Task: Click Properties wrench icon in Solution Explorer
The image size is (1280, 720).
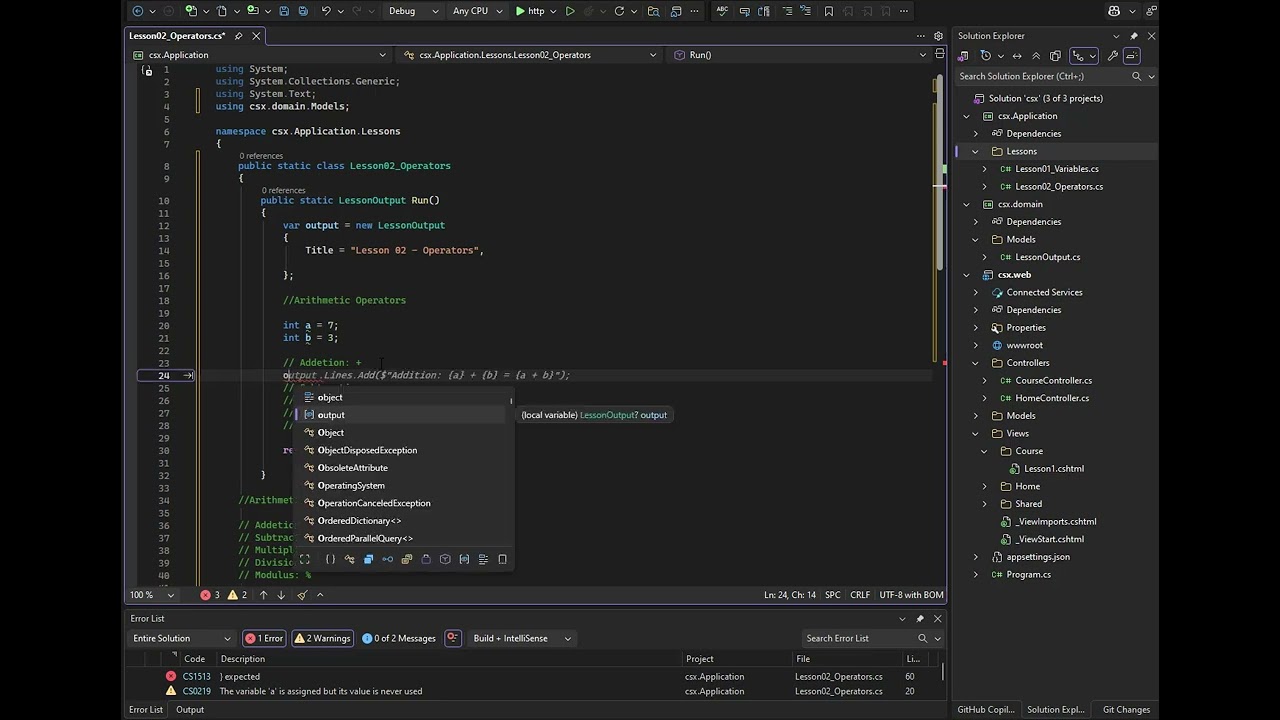Action: pos(1113,56)
